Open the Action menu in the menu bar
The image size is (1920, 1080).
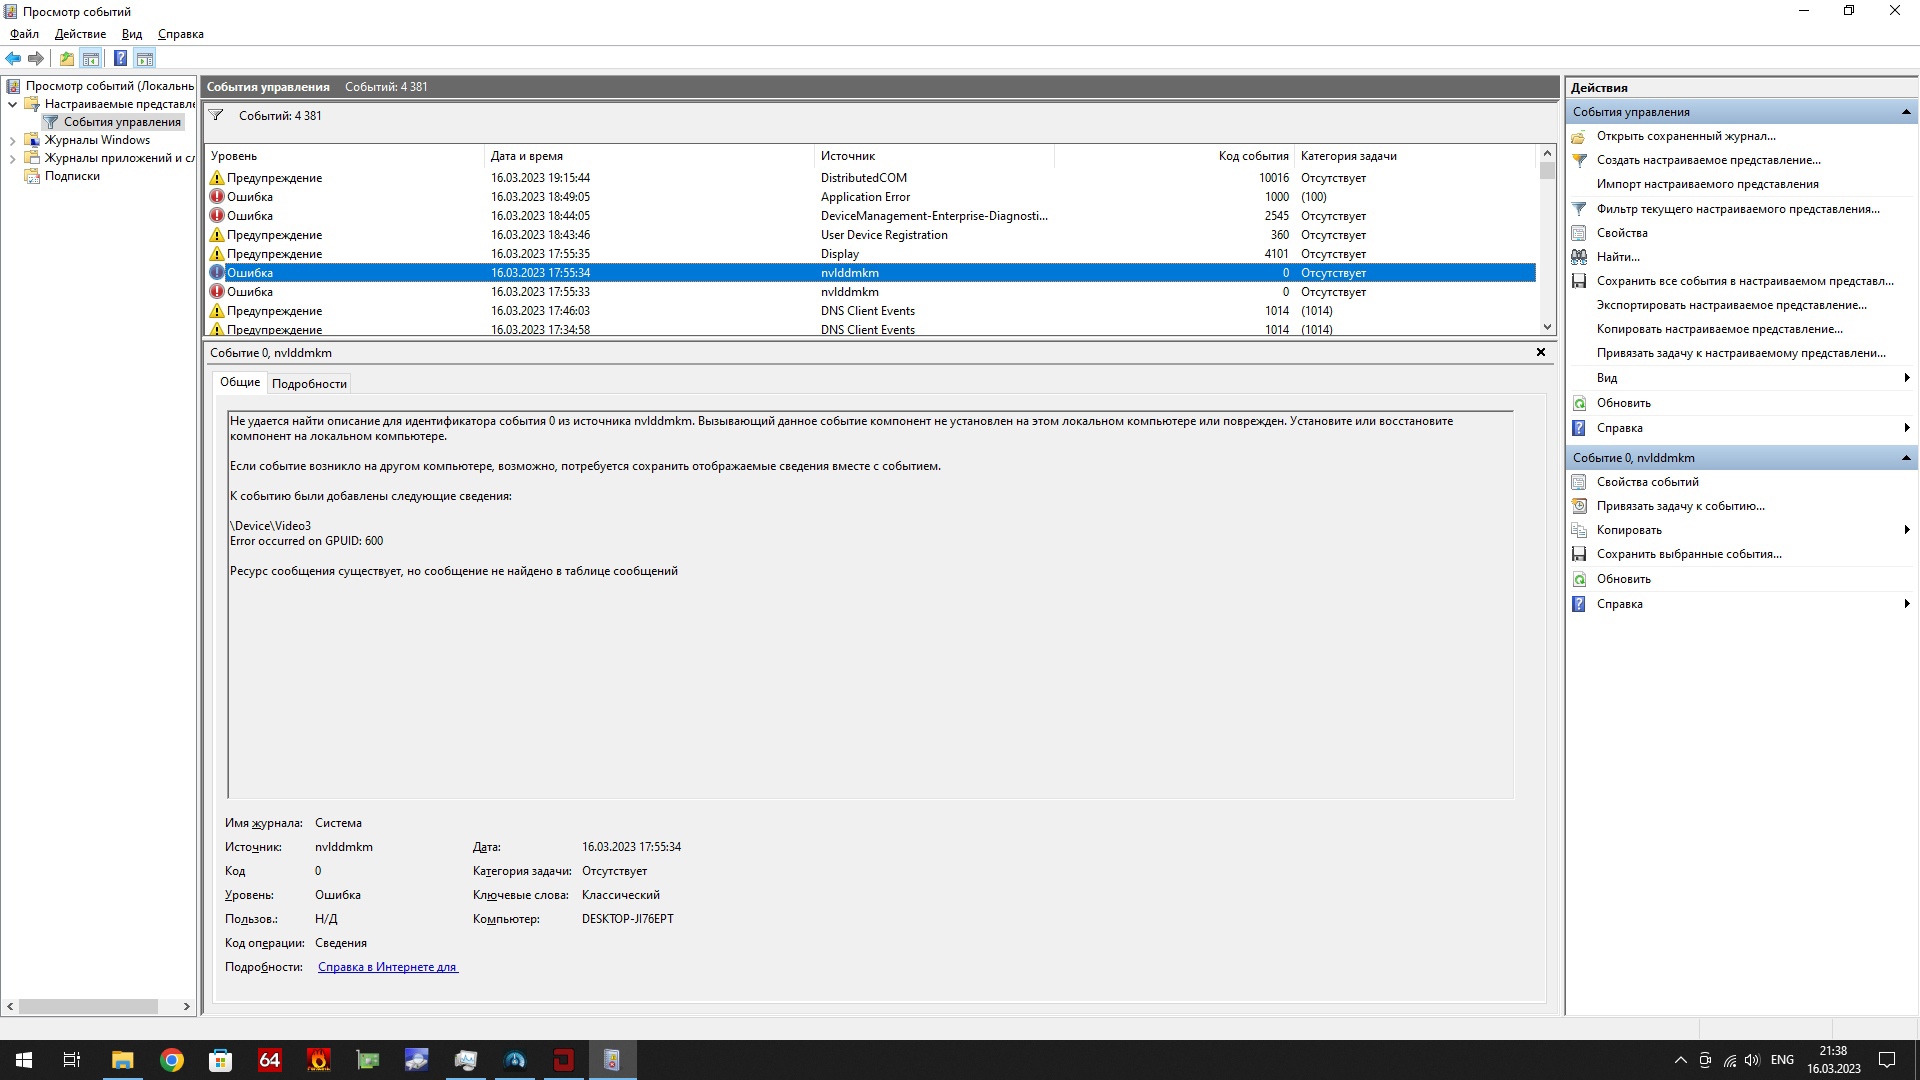pyautogui.click(x=80, y=34)
